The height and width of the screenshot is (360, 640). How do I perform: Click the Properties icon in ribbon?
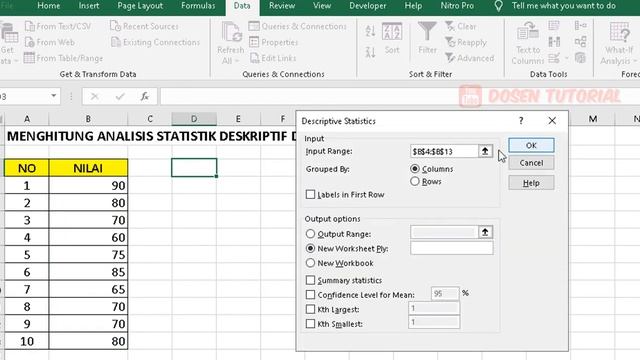254,42
